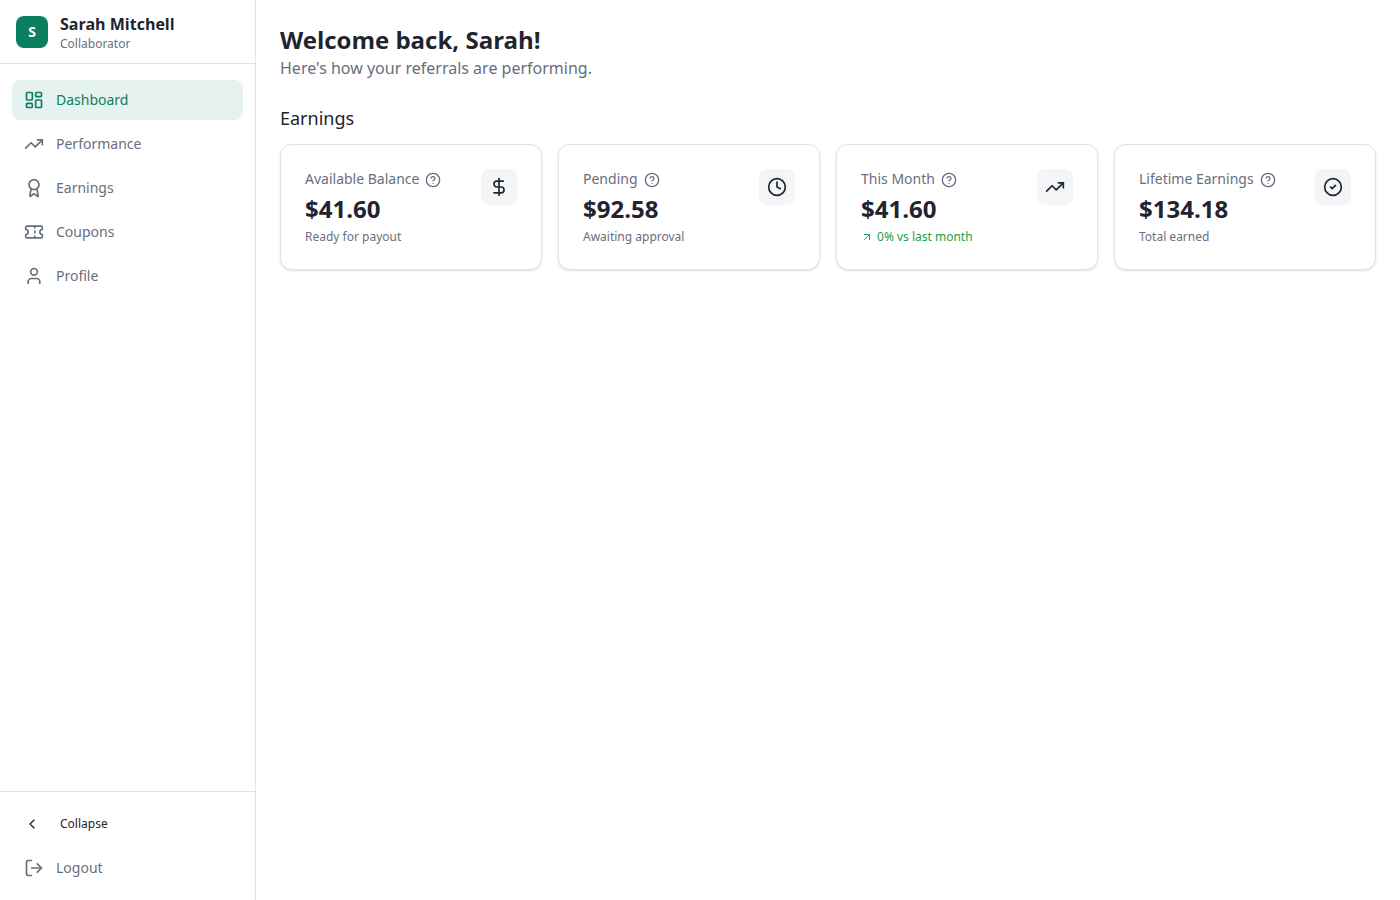Click Sarah Mitchell's avatar badge
This screenshot has height=900, width=1400.
(x=31, y=31)
